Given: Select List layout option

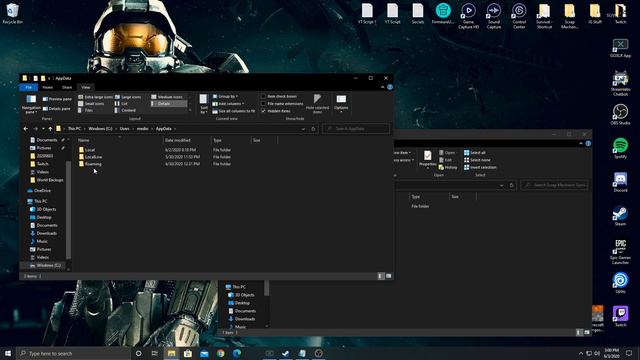Looking at the screenshot, I should tap(122, 104).
